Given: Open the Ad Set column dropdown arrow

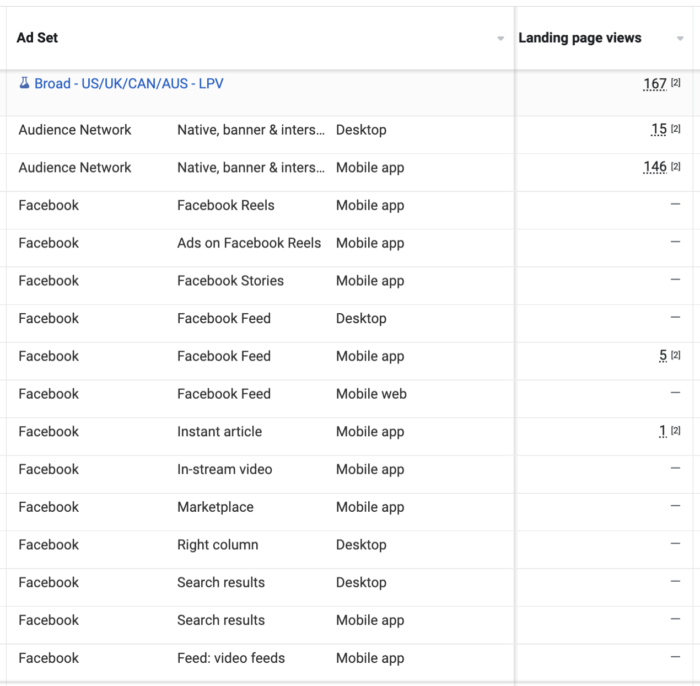Looking at the screenshot, I should [x=500, y=39].
